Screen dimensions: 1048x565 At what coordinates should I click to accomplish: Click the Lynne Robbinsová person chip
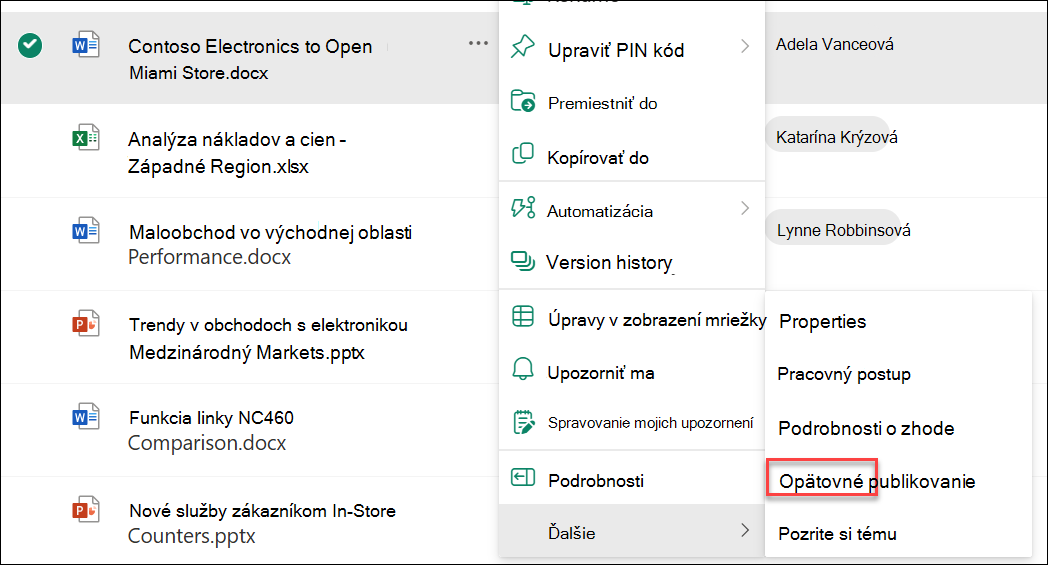click(836, 229)
